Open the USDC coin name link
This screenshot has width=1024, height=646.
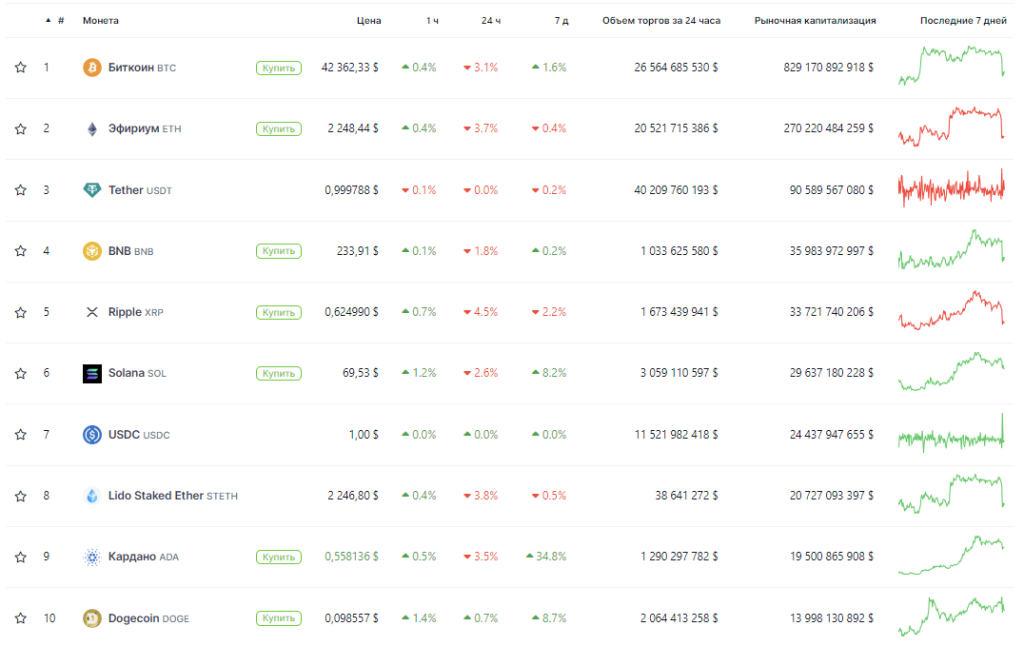point(138,434)
